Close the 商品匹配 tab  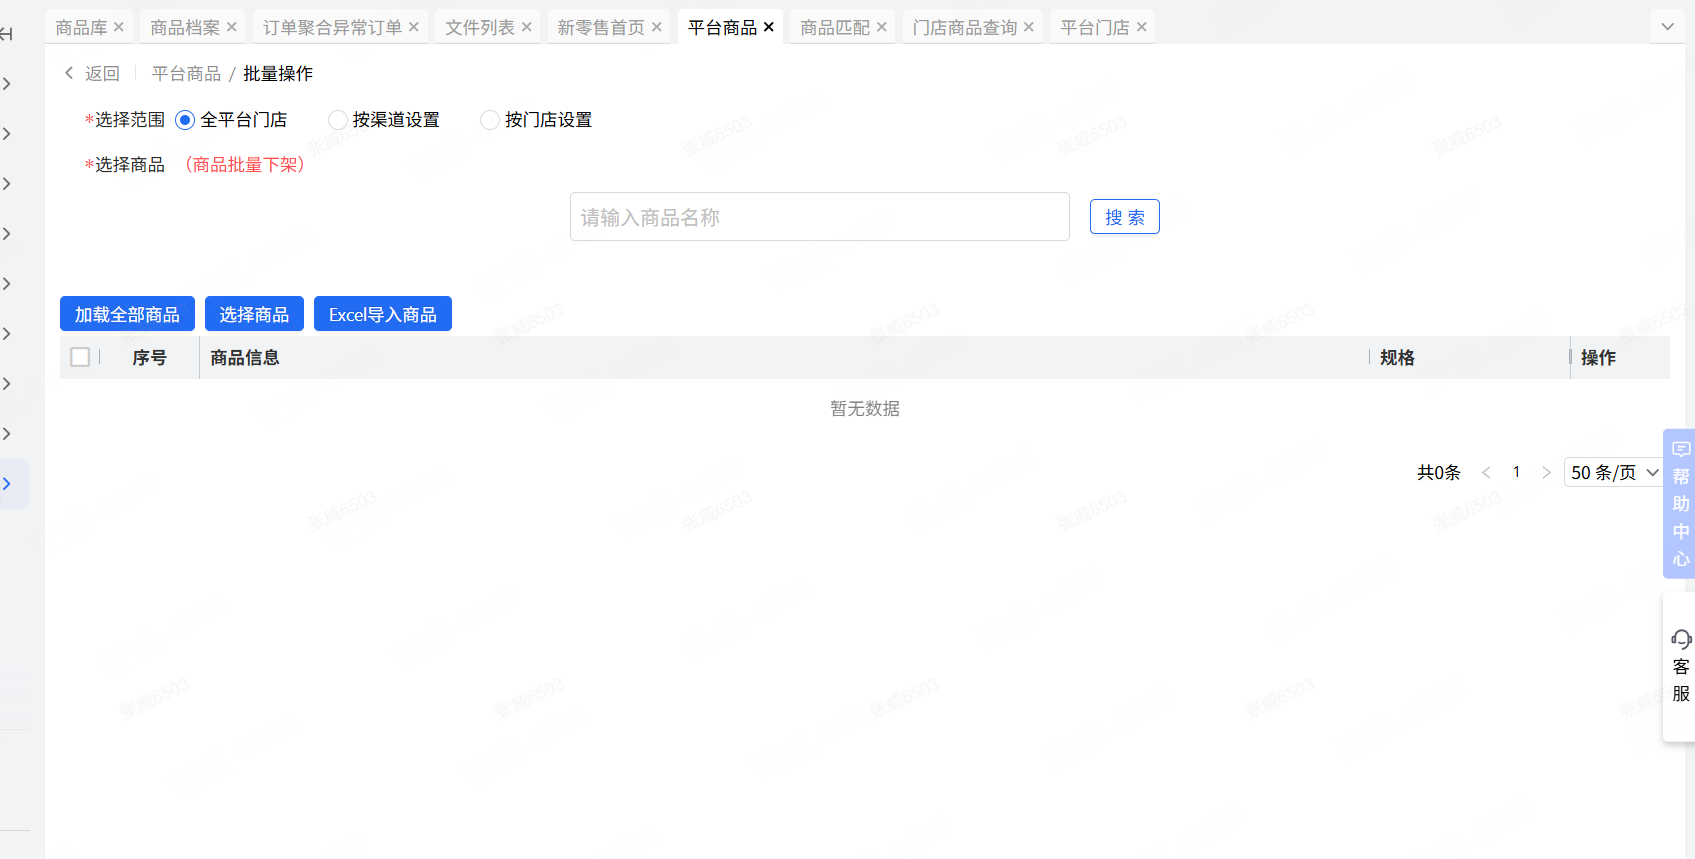(x=882, y=27)
